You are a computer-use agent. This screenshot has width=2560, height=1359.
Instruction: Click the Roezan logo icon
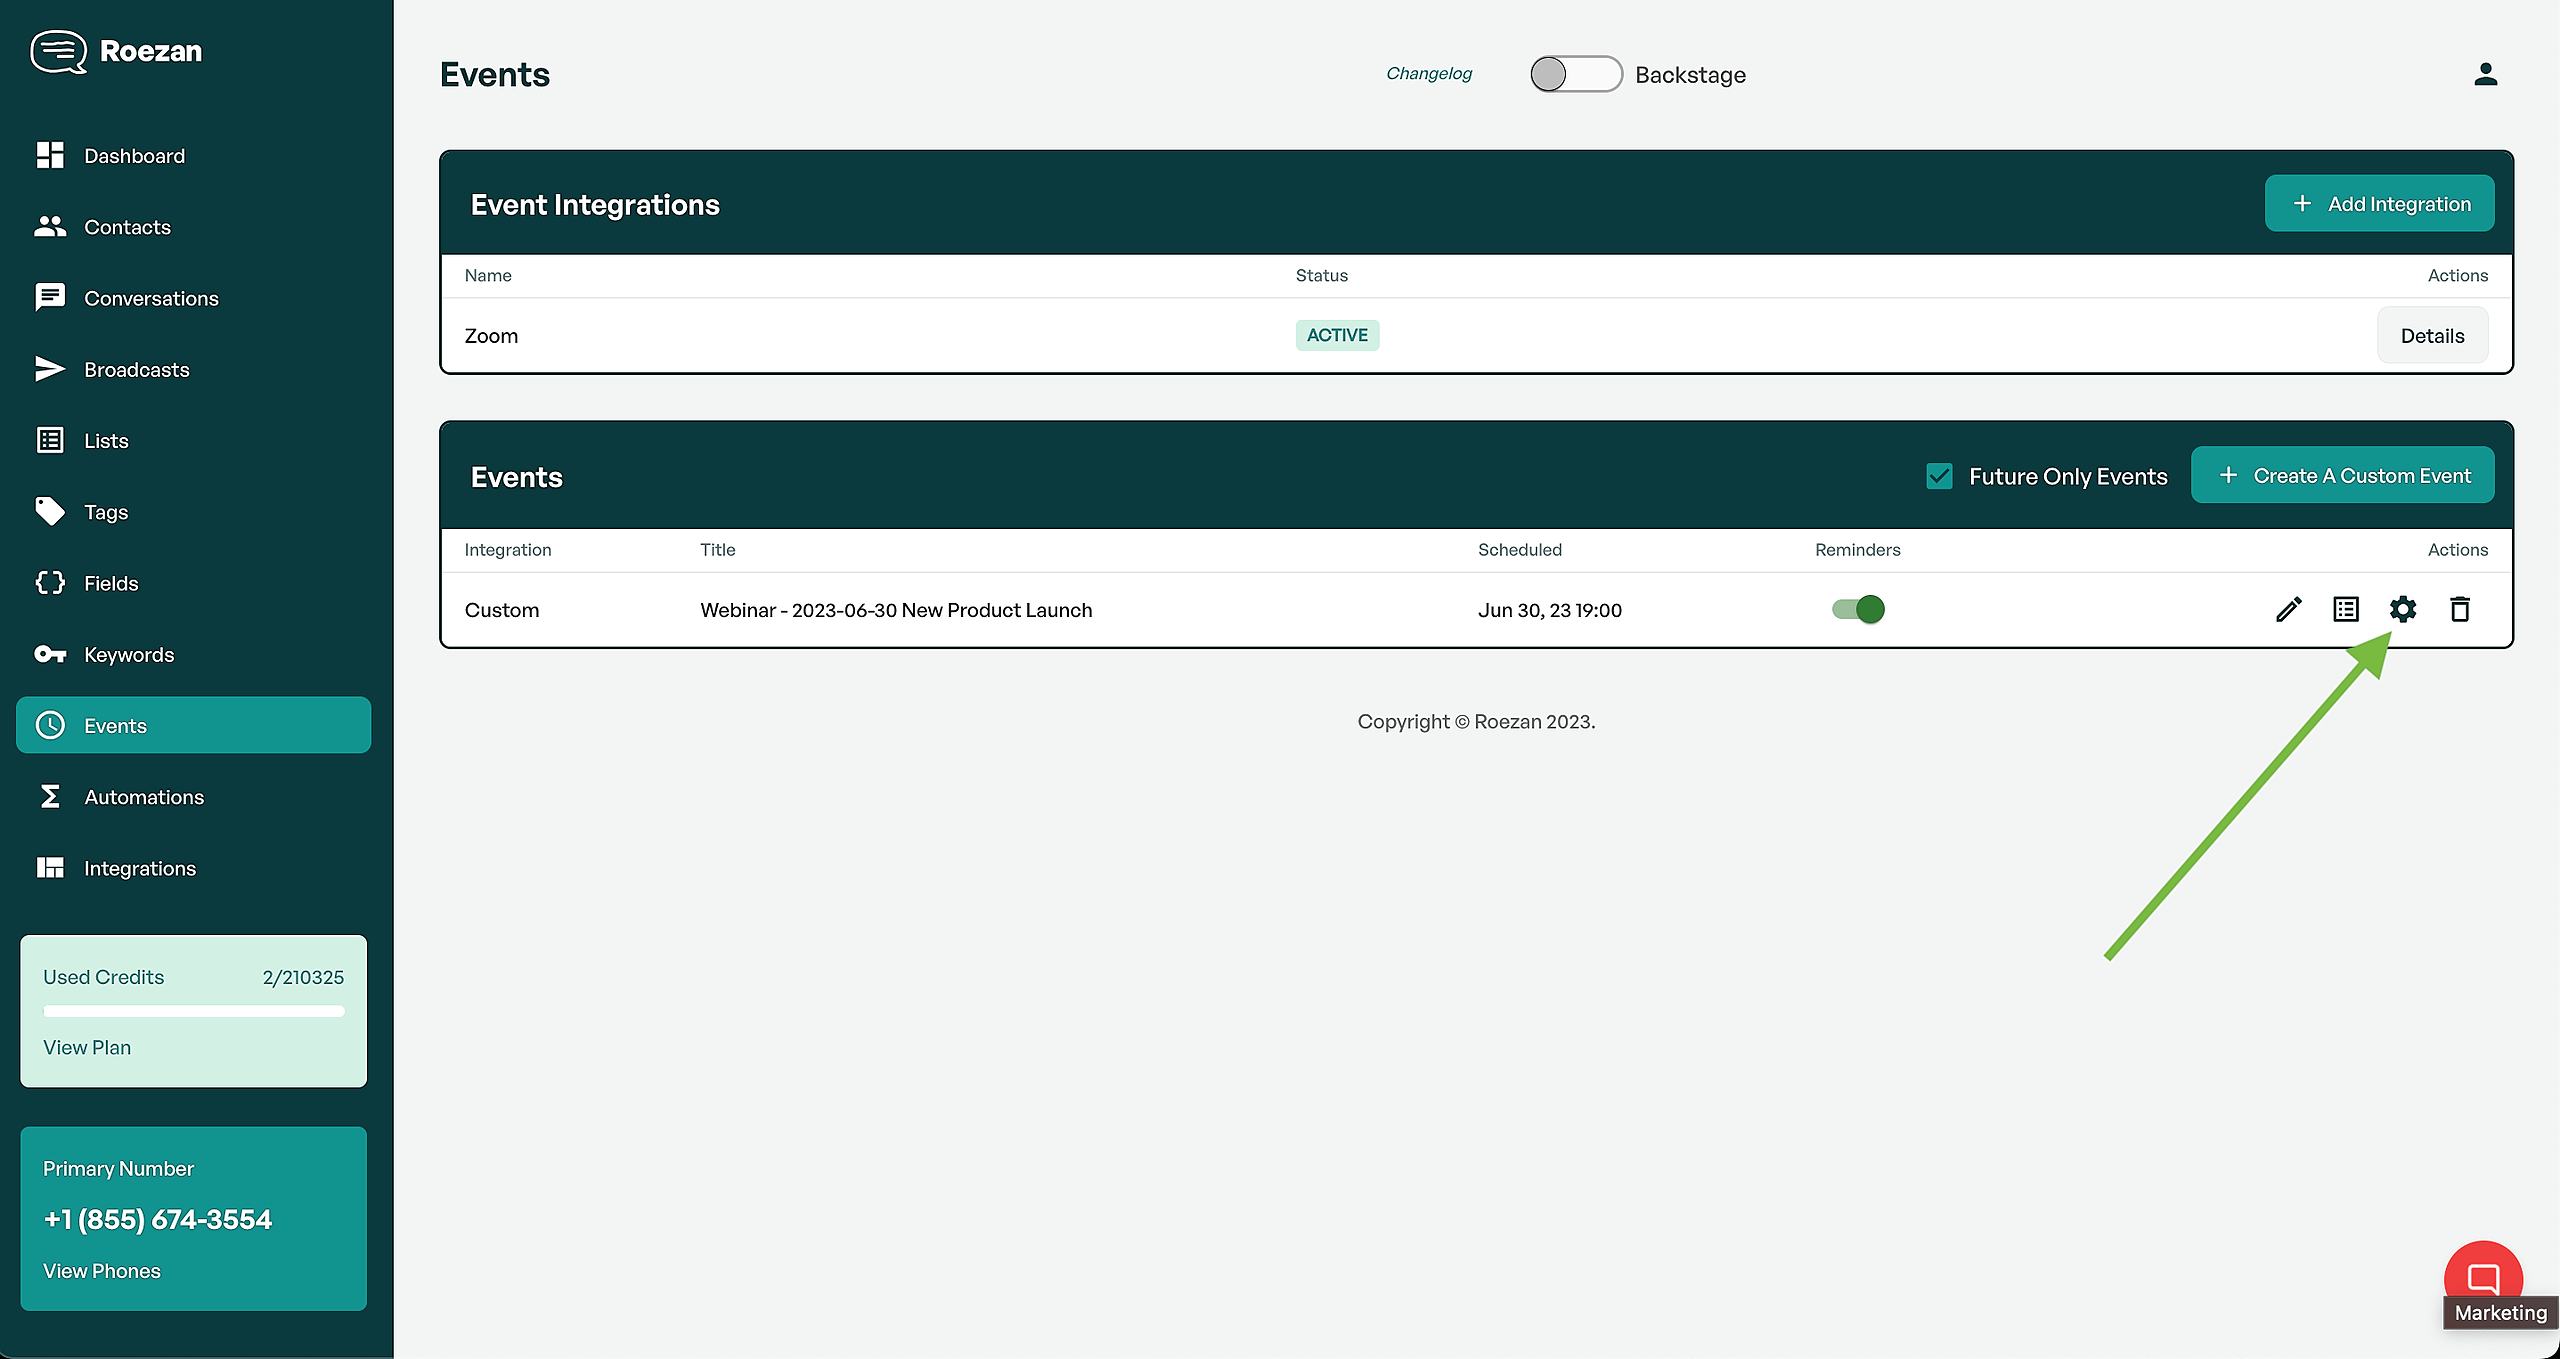[58, 52]
